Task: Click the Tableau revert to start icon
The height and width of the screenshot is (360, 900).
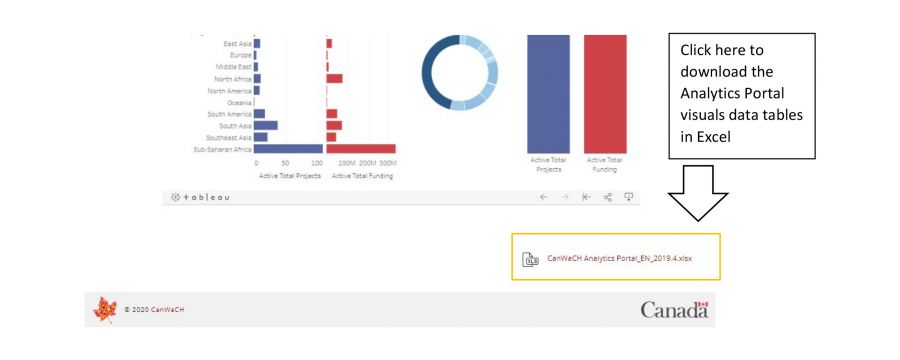Action: point(586,197)
